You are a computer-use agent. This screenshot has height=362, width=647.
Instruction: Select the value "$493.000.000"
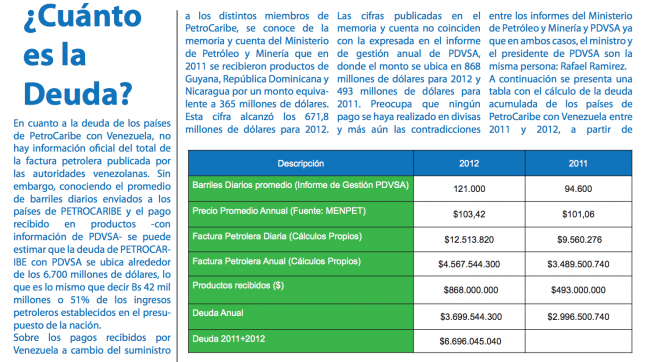pos(578,290)
